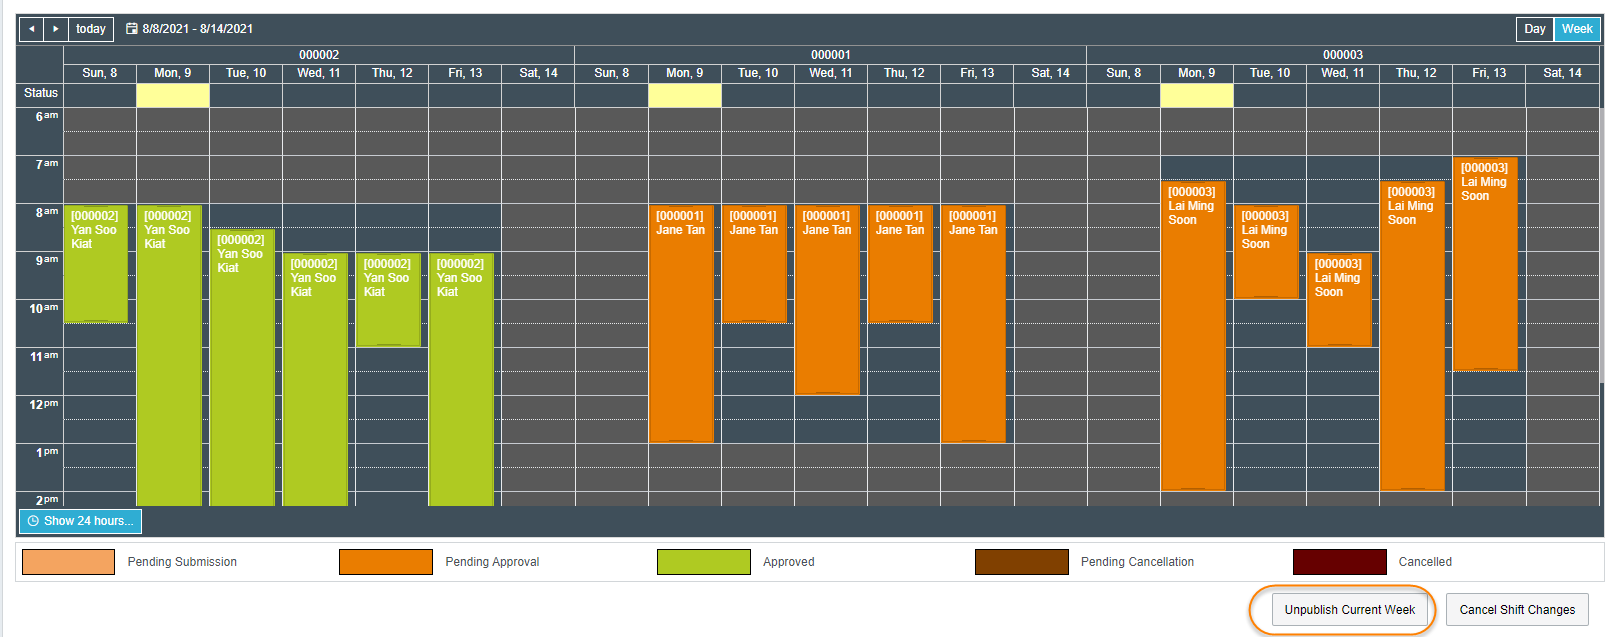Click 000001 resource group header
This screenshot has width=1616, height=637.
click(x=831, y=55)
